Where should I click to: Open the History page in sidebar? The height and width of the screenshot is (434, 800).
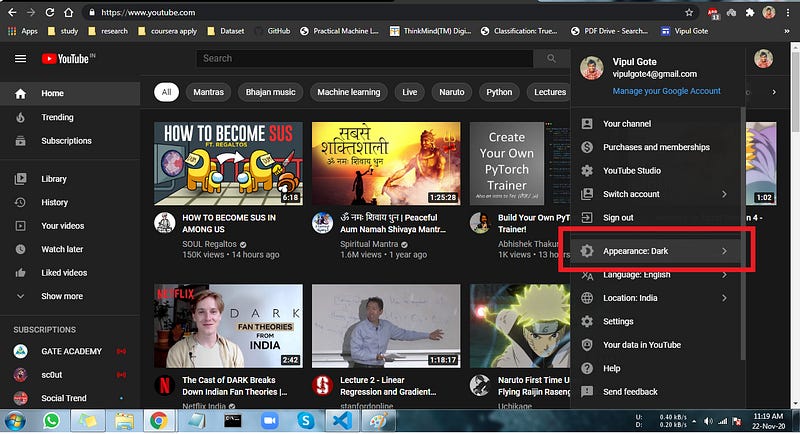tap(54, 202)
